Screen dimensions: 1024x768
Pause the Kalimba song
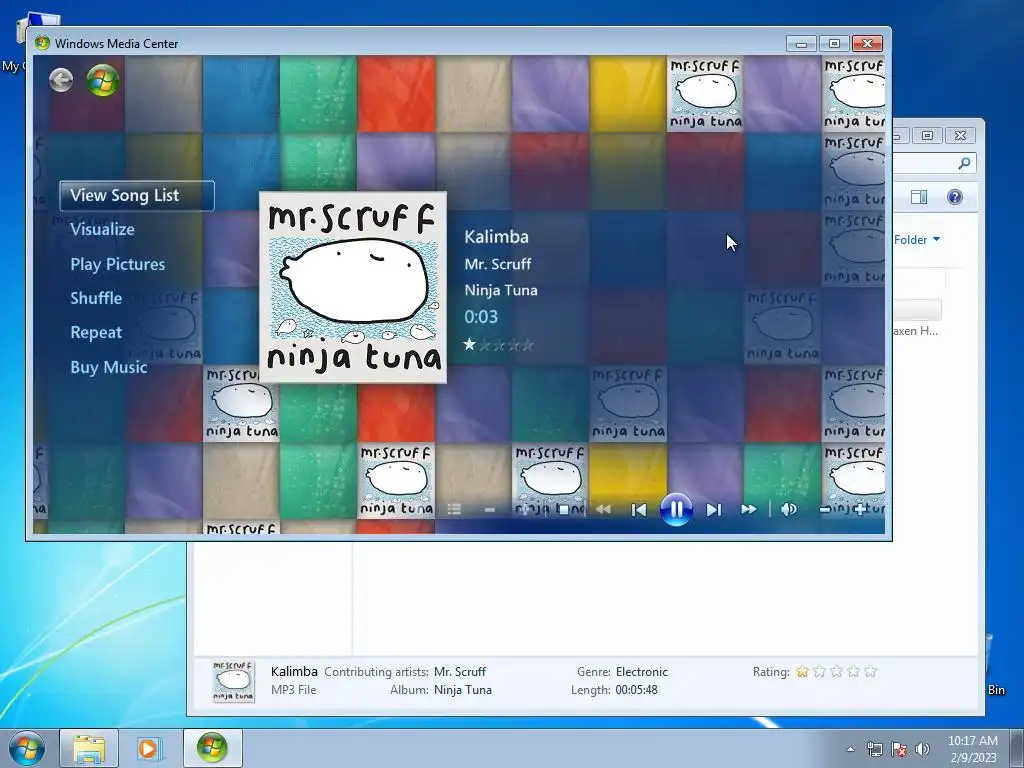click(676, 509)
